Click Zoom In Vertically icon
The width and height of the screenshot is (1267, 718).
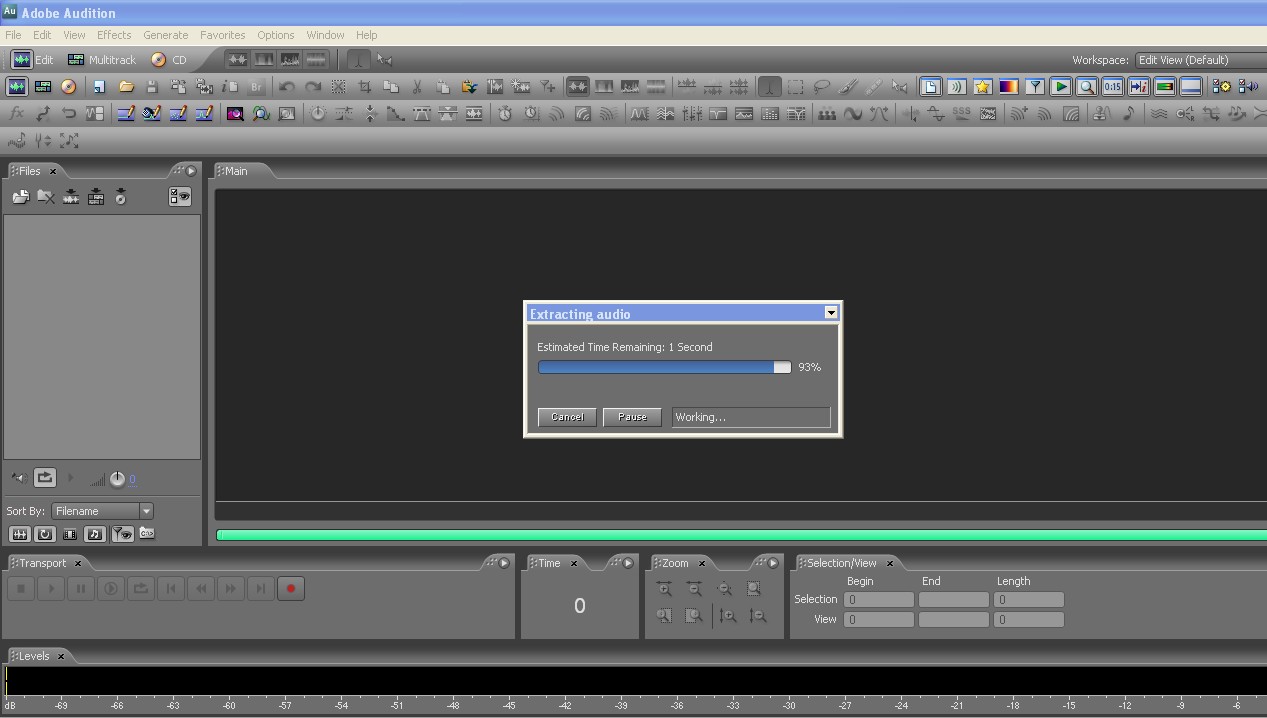point(728,616)
